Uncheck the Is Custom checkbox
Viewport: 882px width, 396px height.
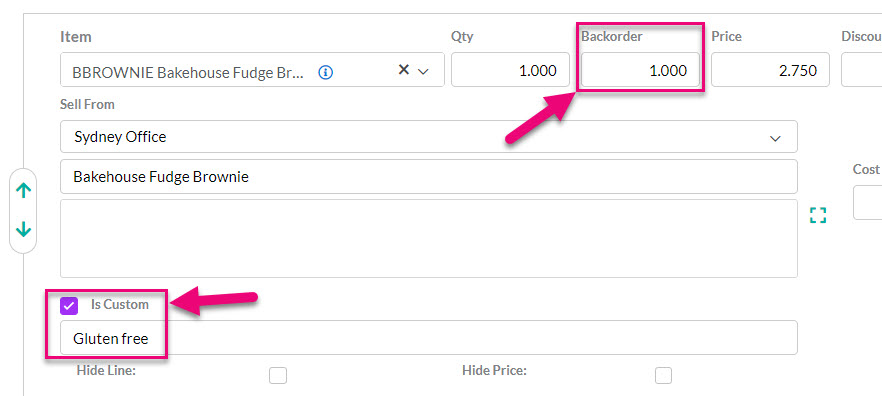(x=69, y=305)
